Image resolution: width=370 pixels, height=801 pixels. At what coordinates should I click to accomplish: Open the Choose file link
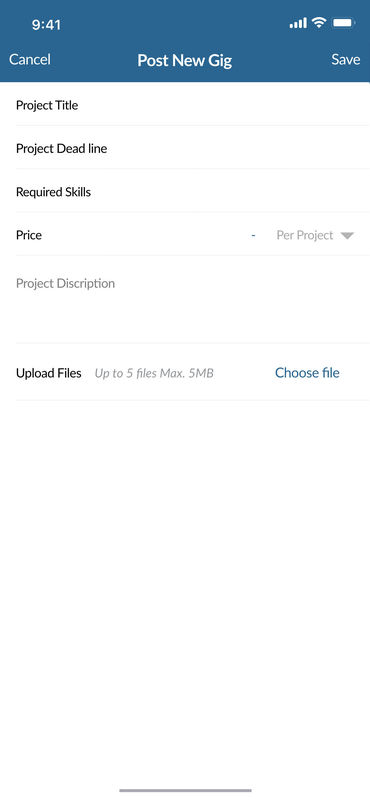click(307, 373)
